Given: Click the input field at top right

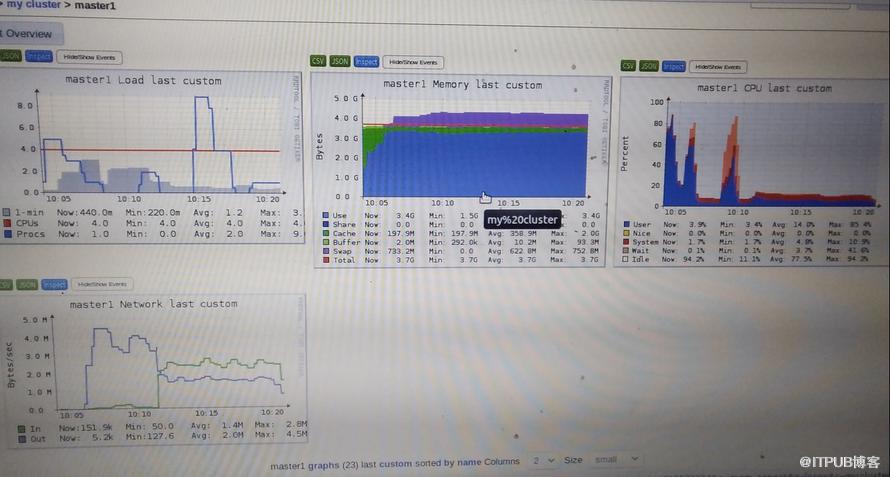Looking at the screenshot, I should pos(799,5).
